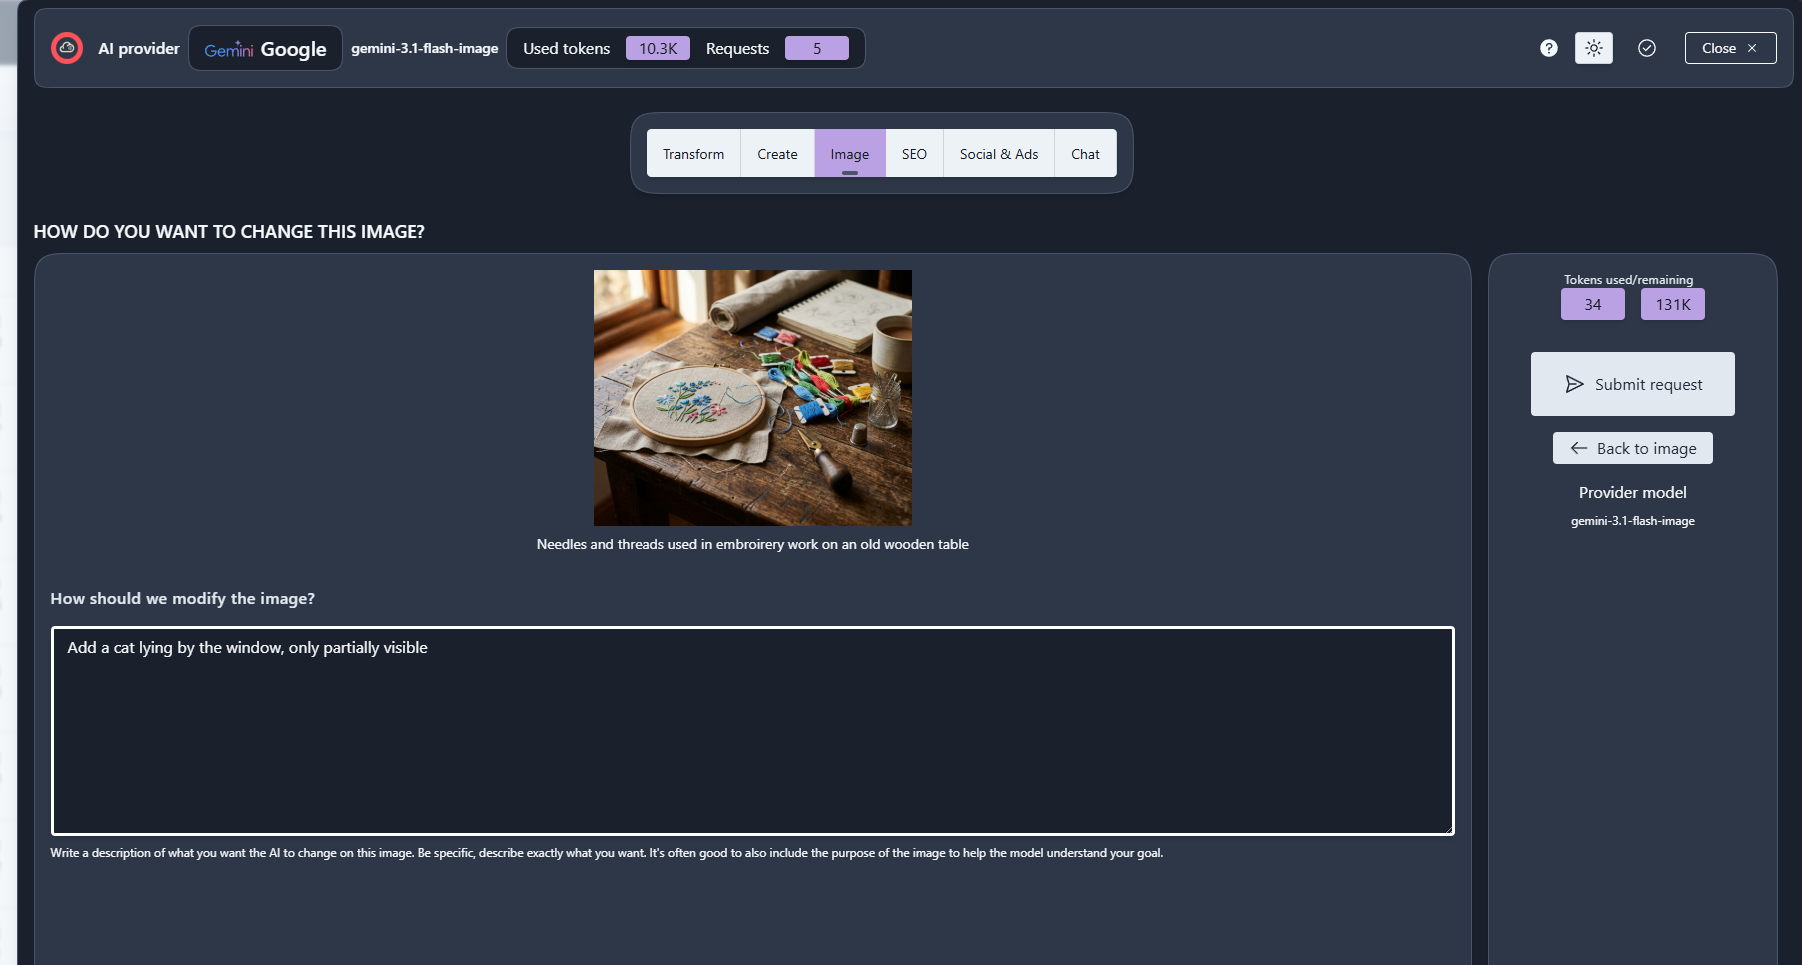This screenshot has width=1802, height=965.
Task: Click the gemini-3.1-flash-image text under Provider model
Action: (1633, 521)
